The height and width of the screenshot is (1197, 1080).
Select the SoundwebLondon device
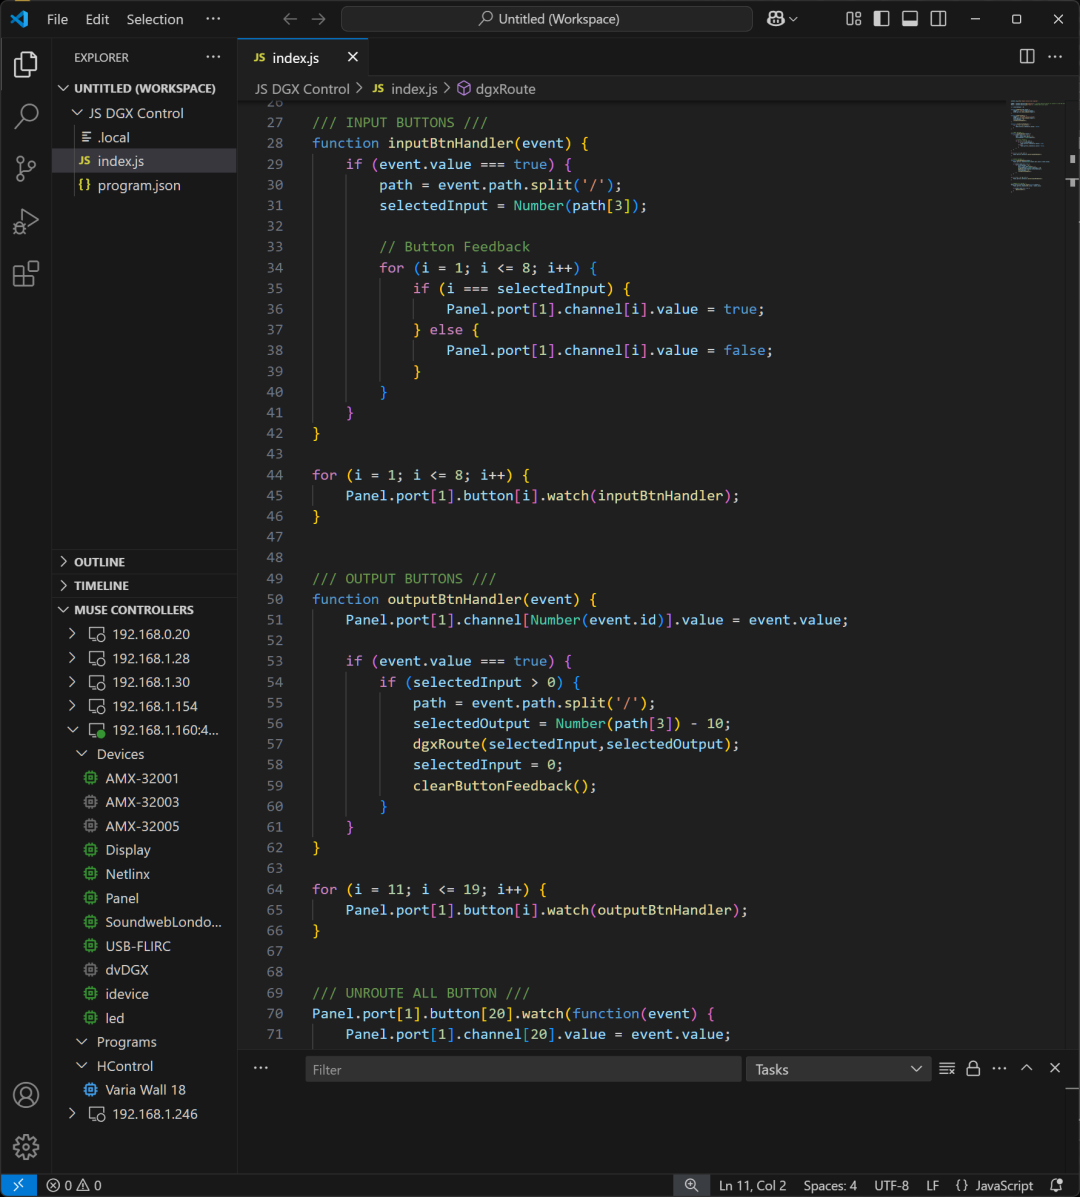163,922
